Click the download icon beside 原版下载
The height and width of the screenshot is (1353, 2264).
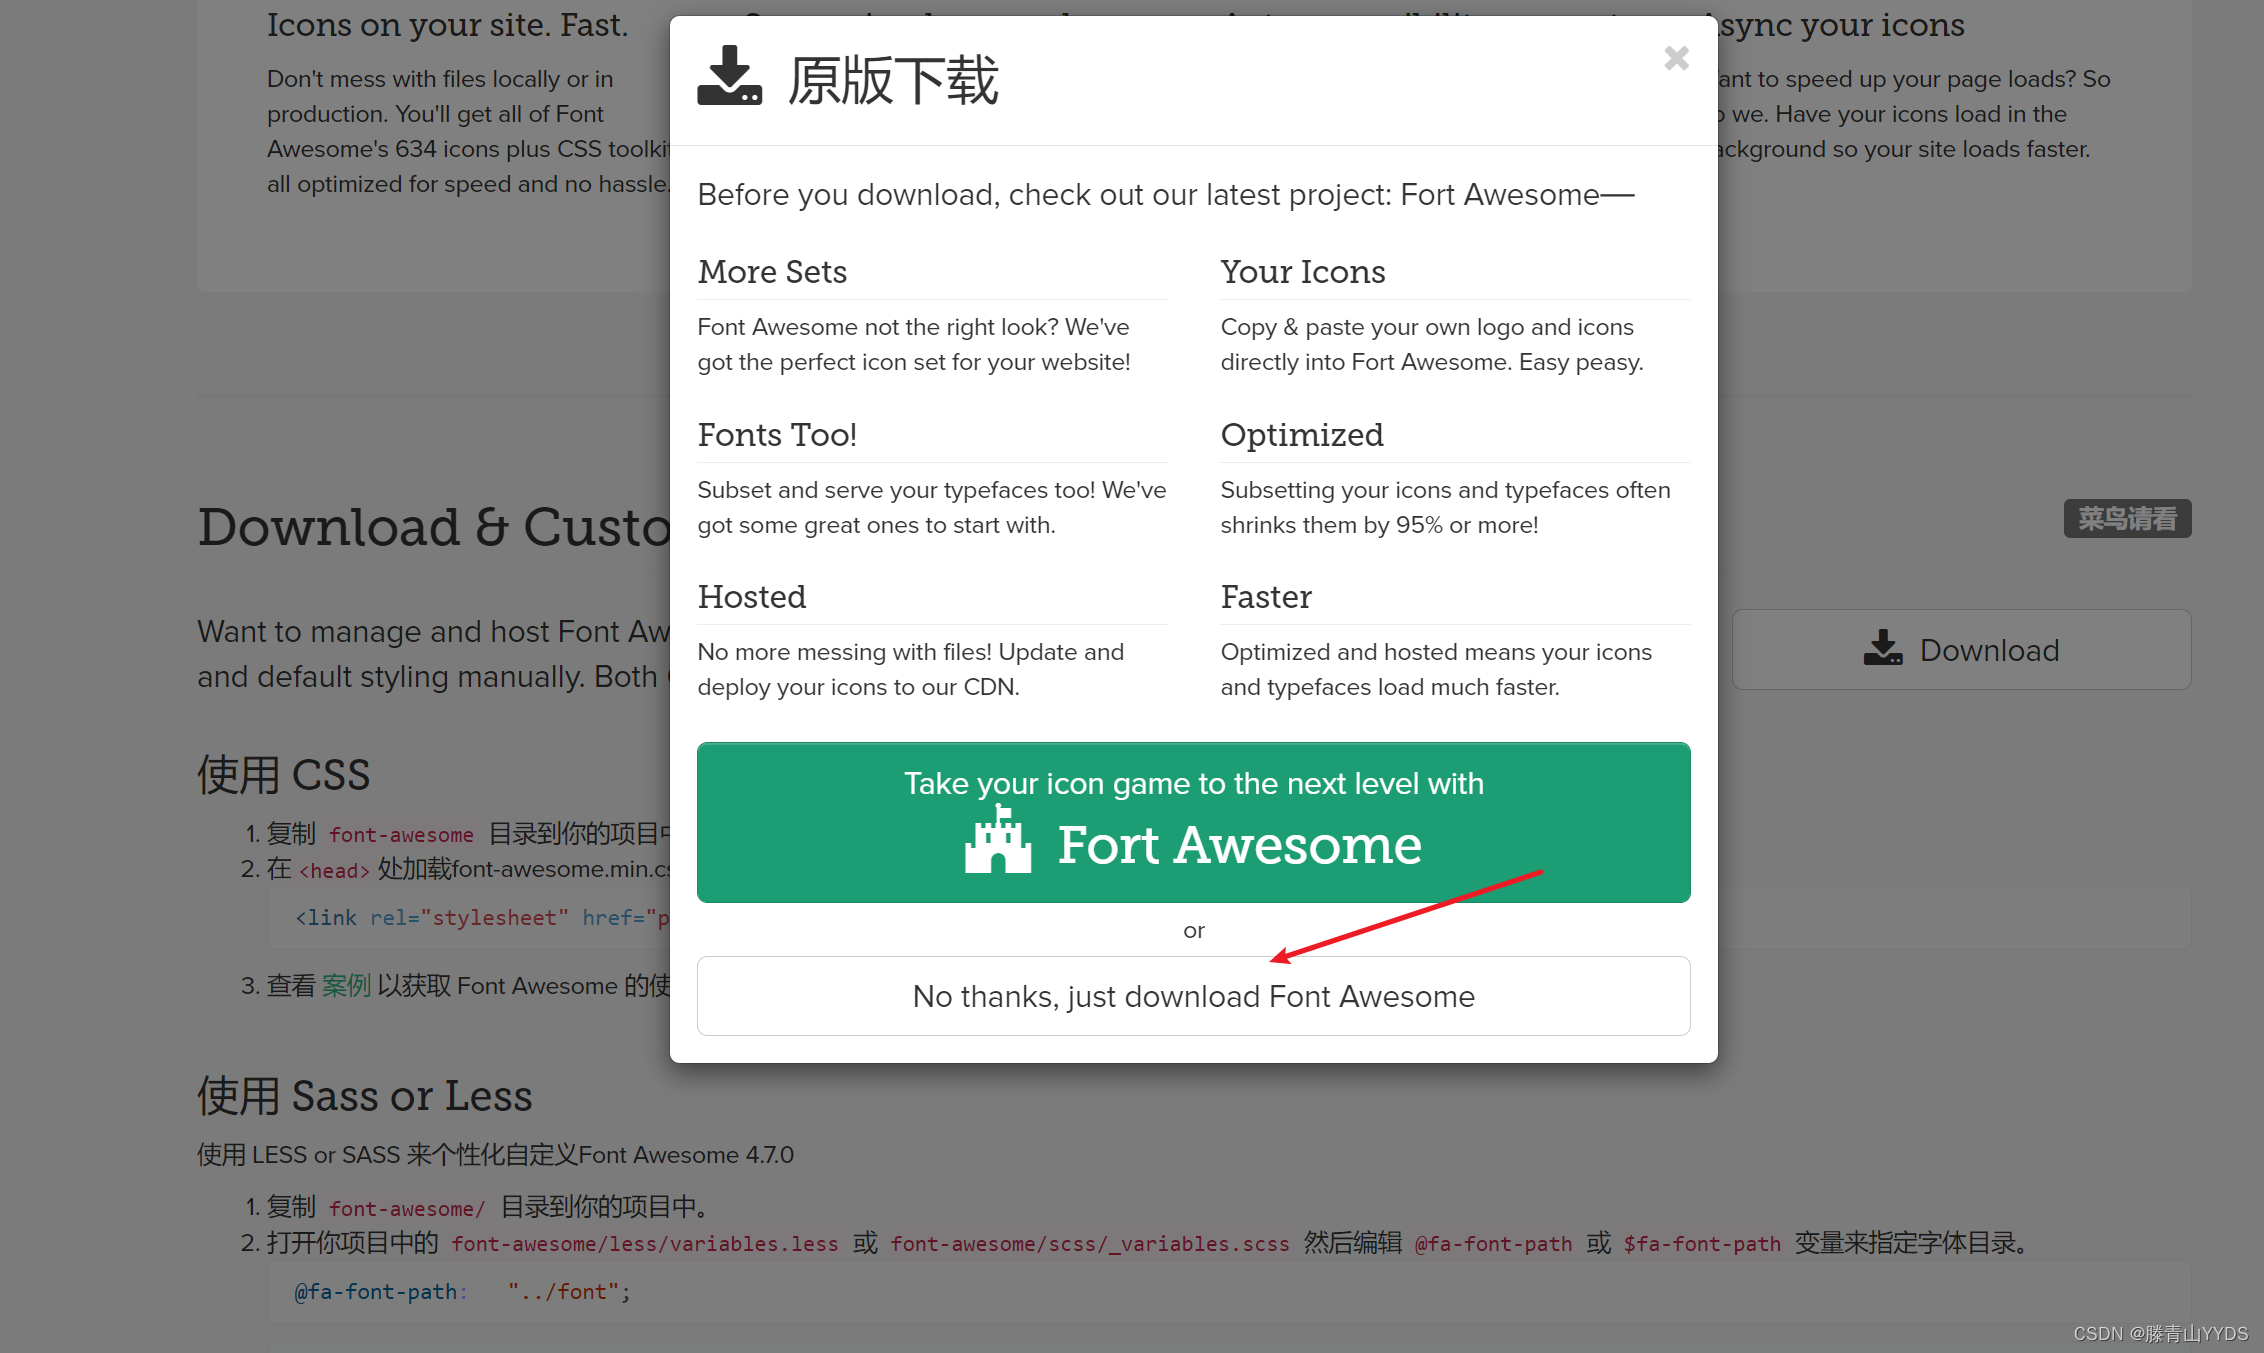point(729,76)
